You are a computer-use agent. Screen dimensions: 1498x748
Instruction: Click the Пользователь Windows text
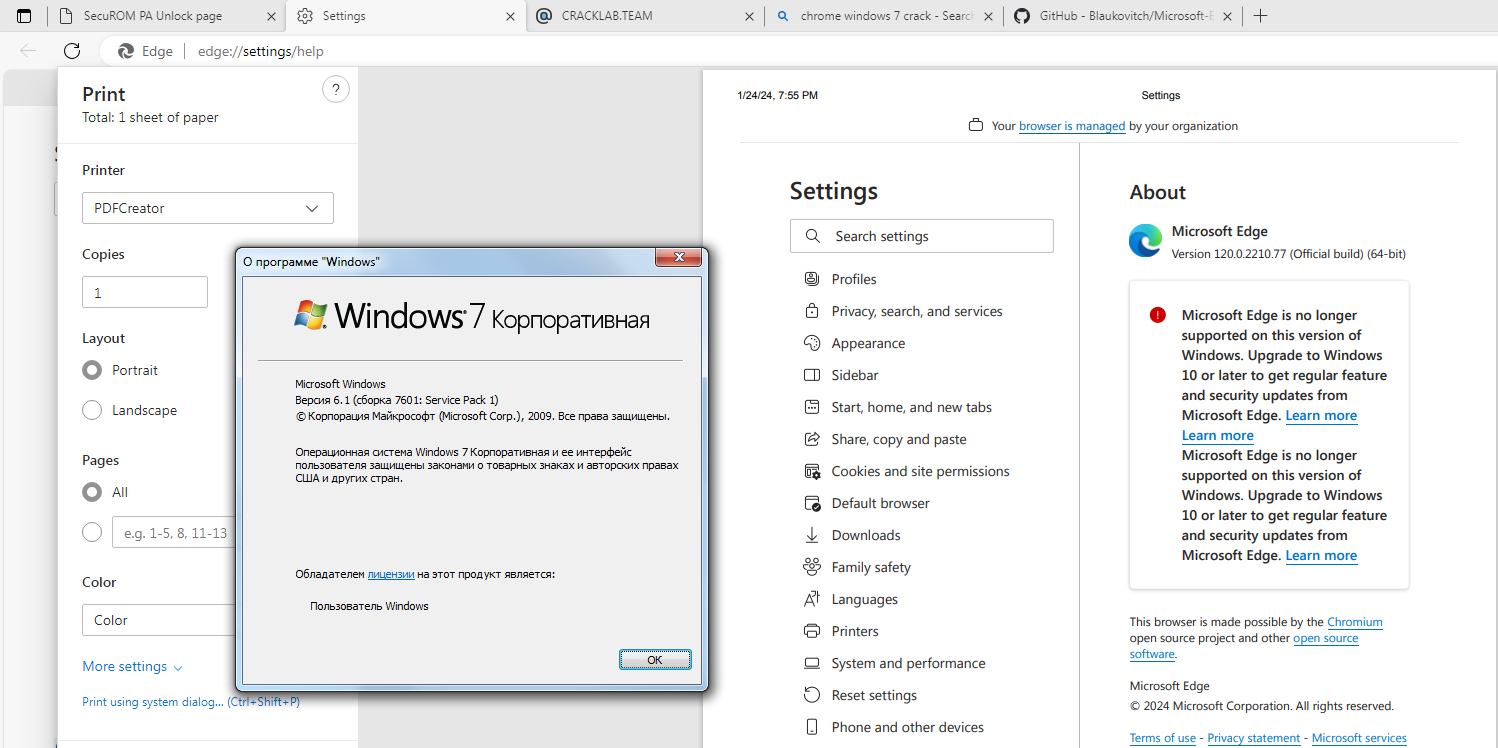[369, 606]
